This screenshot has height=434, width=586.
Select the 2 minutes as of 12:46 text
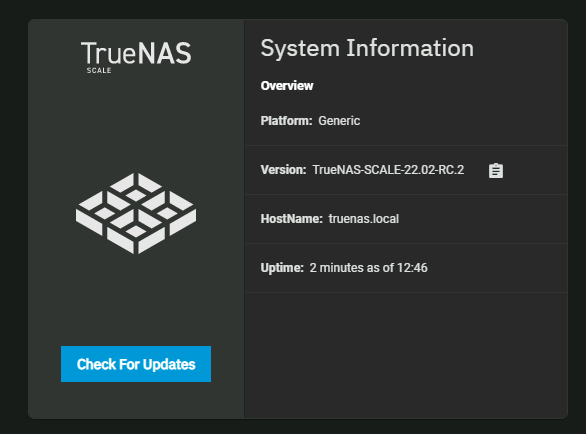tap(368, 268)
